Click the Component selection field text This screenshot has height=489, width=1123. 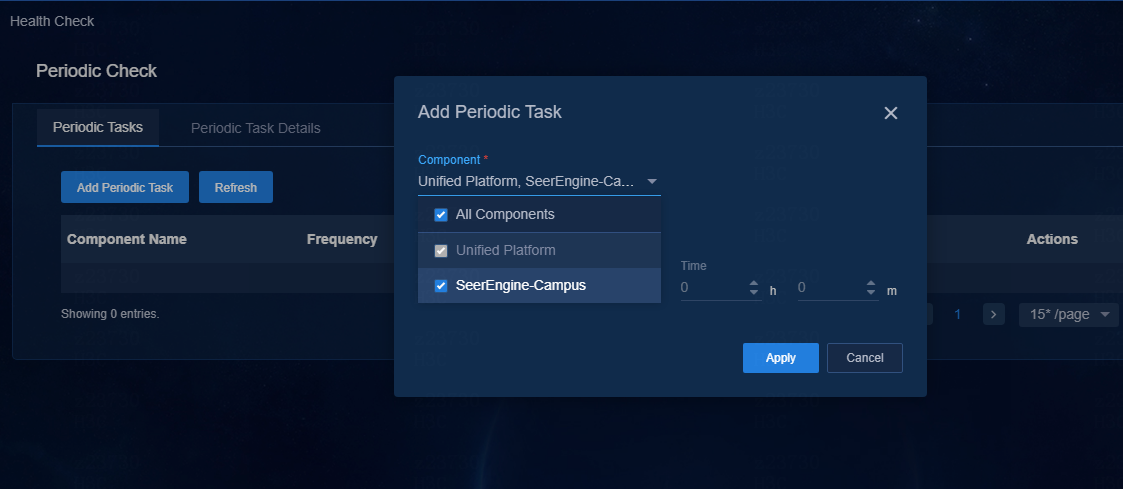[x=526, y=181]
